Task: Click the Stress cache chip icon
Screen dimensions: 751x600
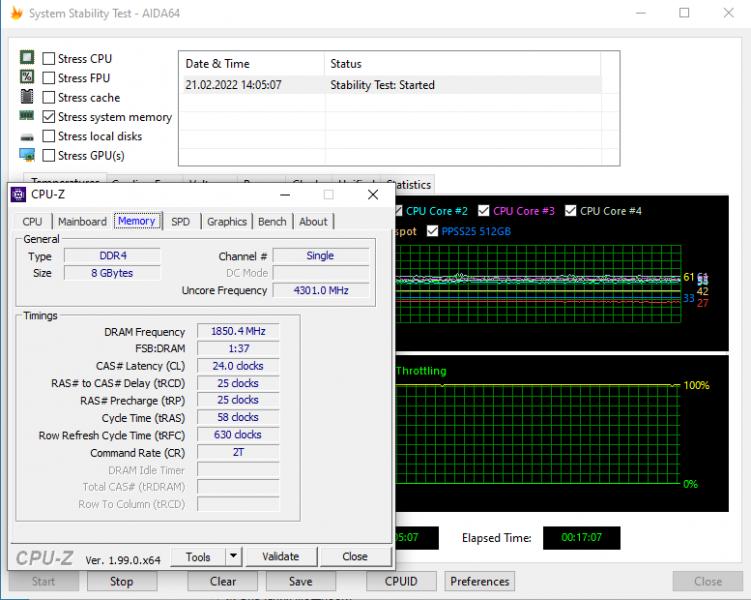Action: pyautogui.click(x=27, y=97)
